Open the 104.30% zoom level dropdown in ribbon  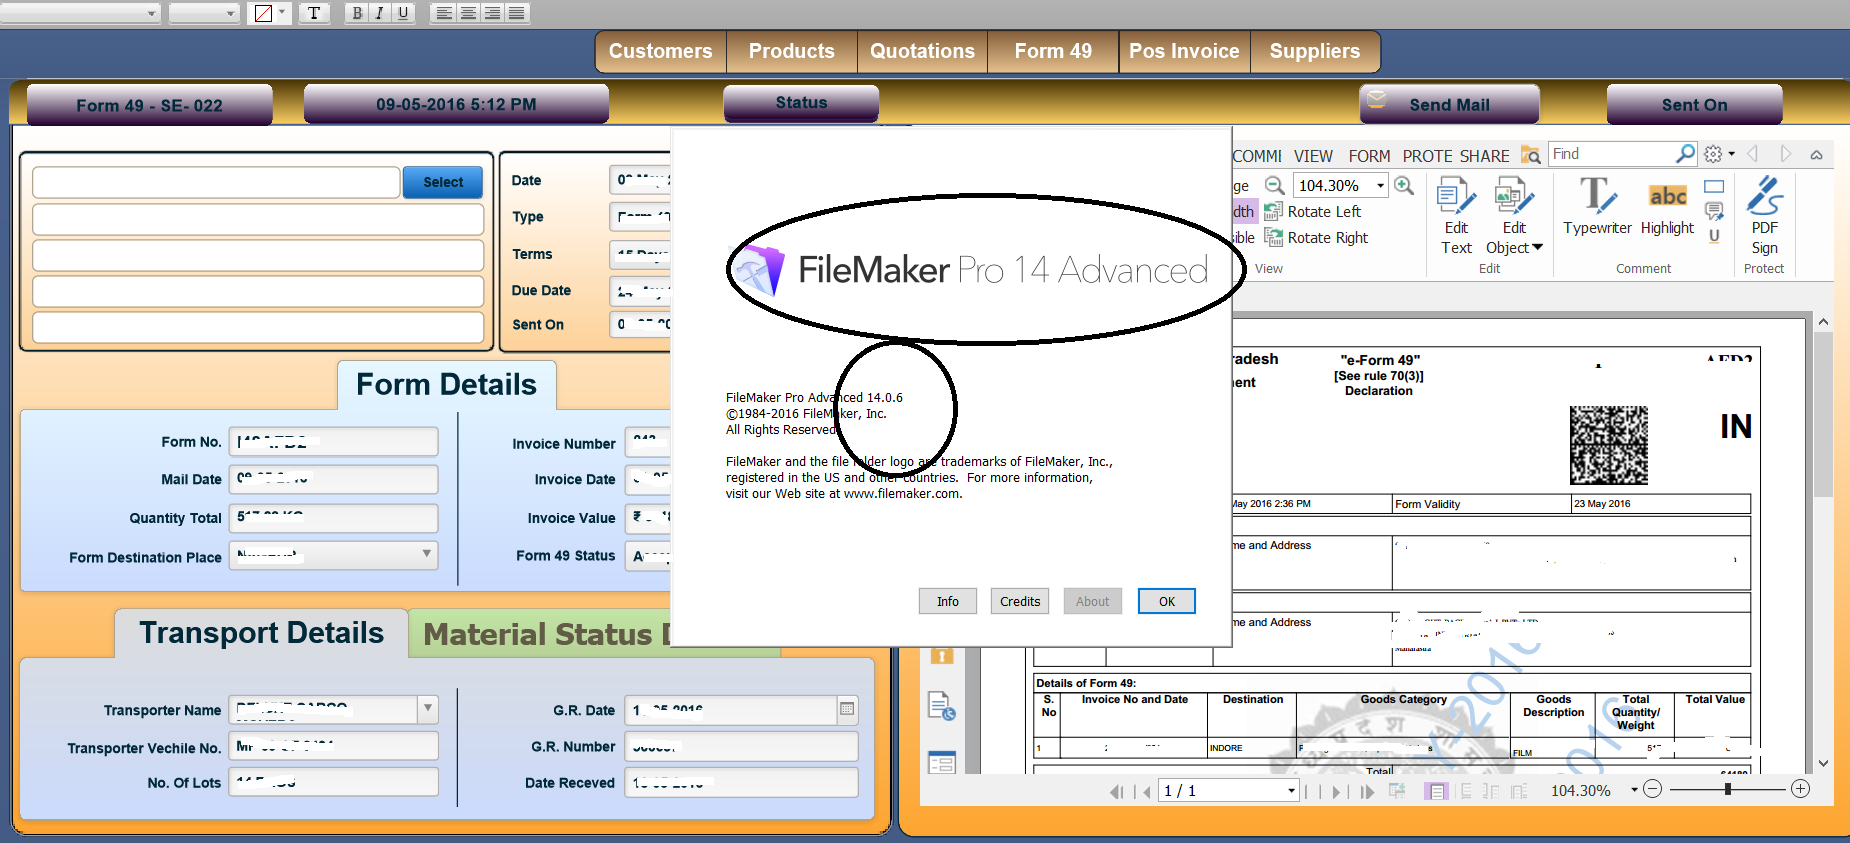point(1380,185)
